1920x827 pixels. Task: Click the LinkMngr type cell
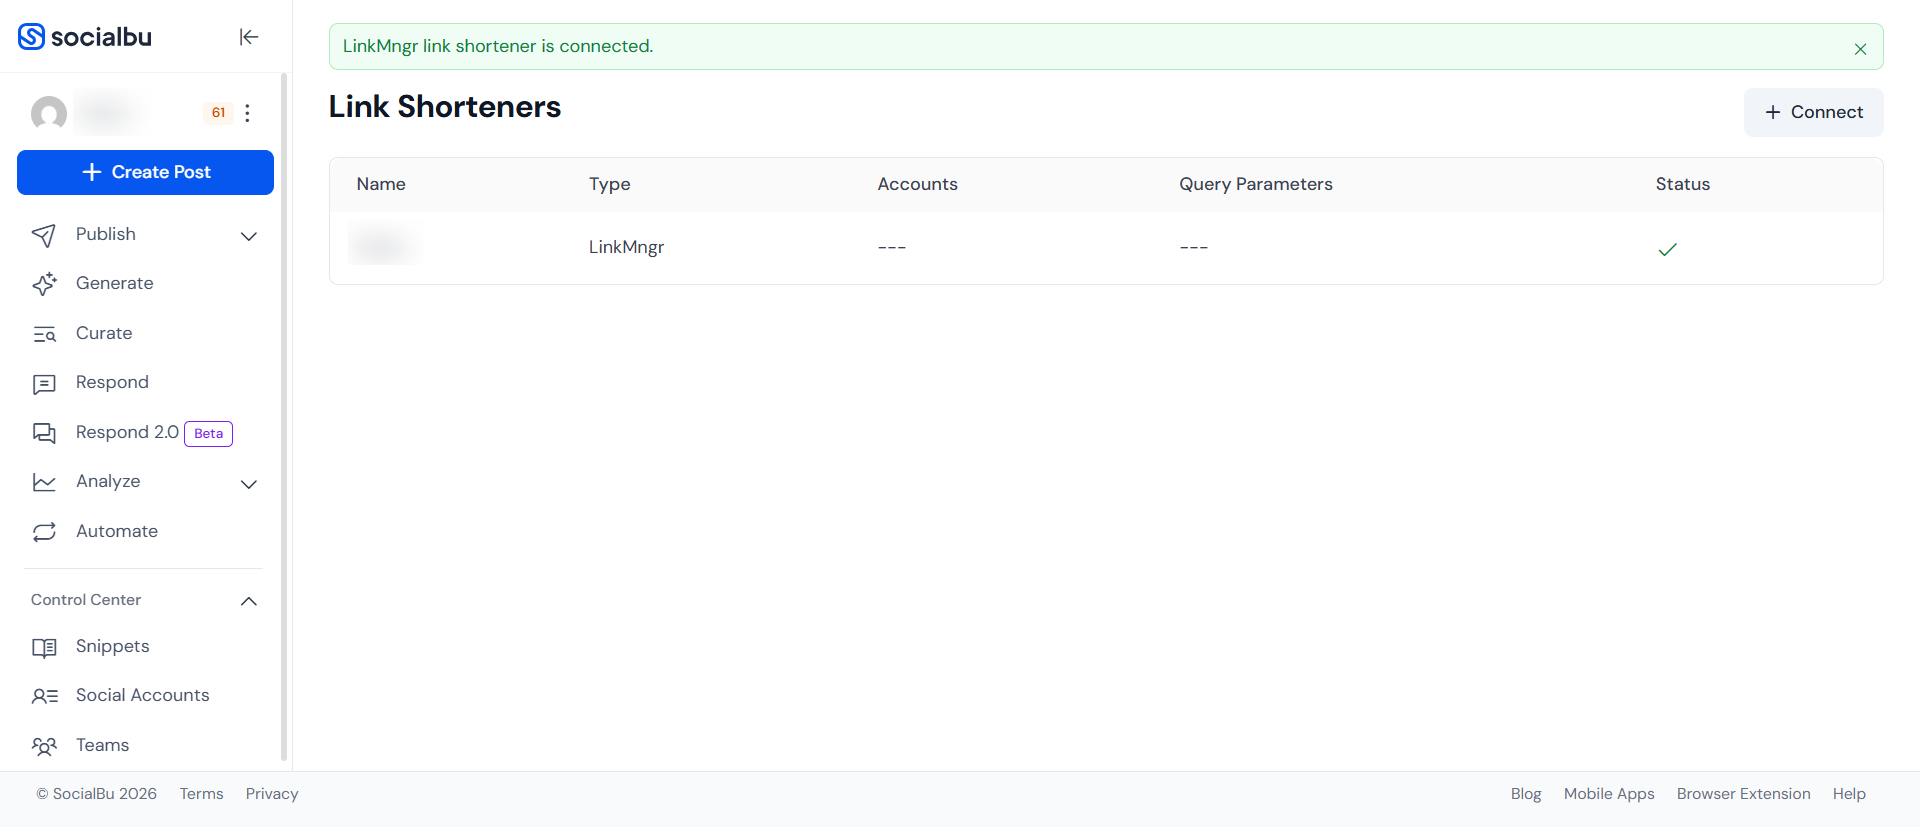point(626,247)
